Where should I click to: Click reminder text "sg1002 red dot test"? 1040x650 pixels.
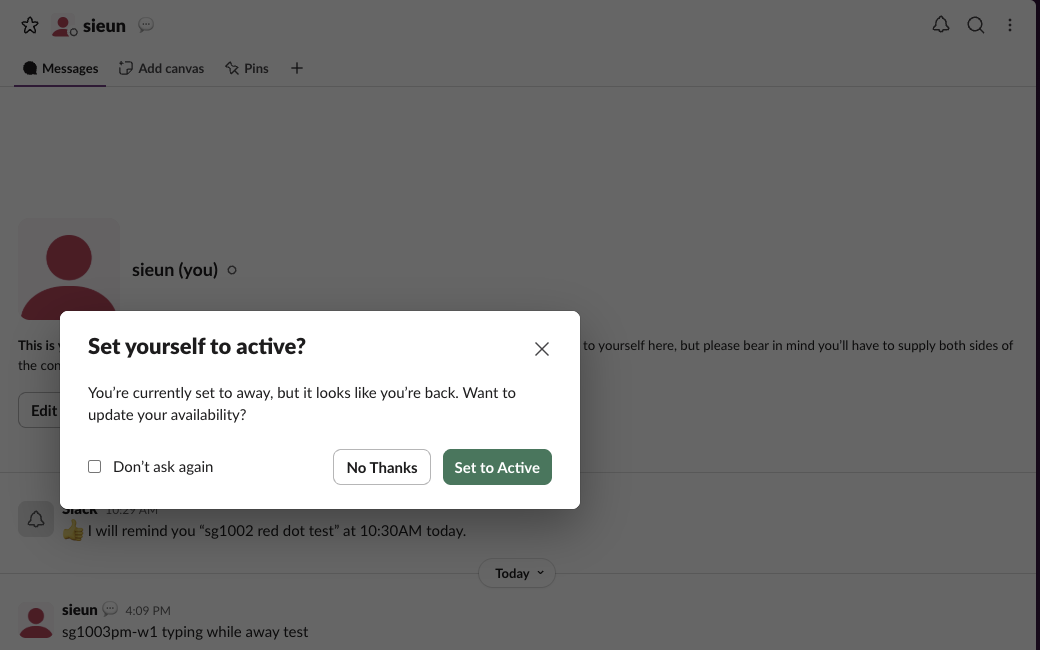point(269,531)
